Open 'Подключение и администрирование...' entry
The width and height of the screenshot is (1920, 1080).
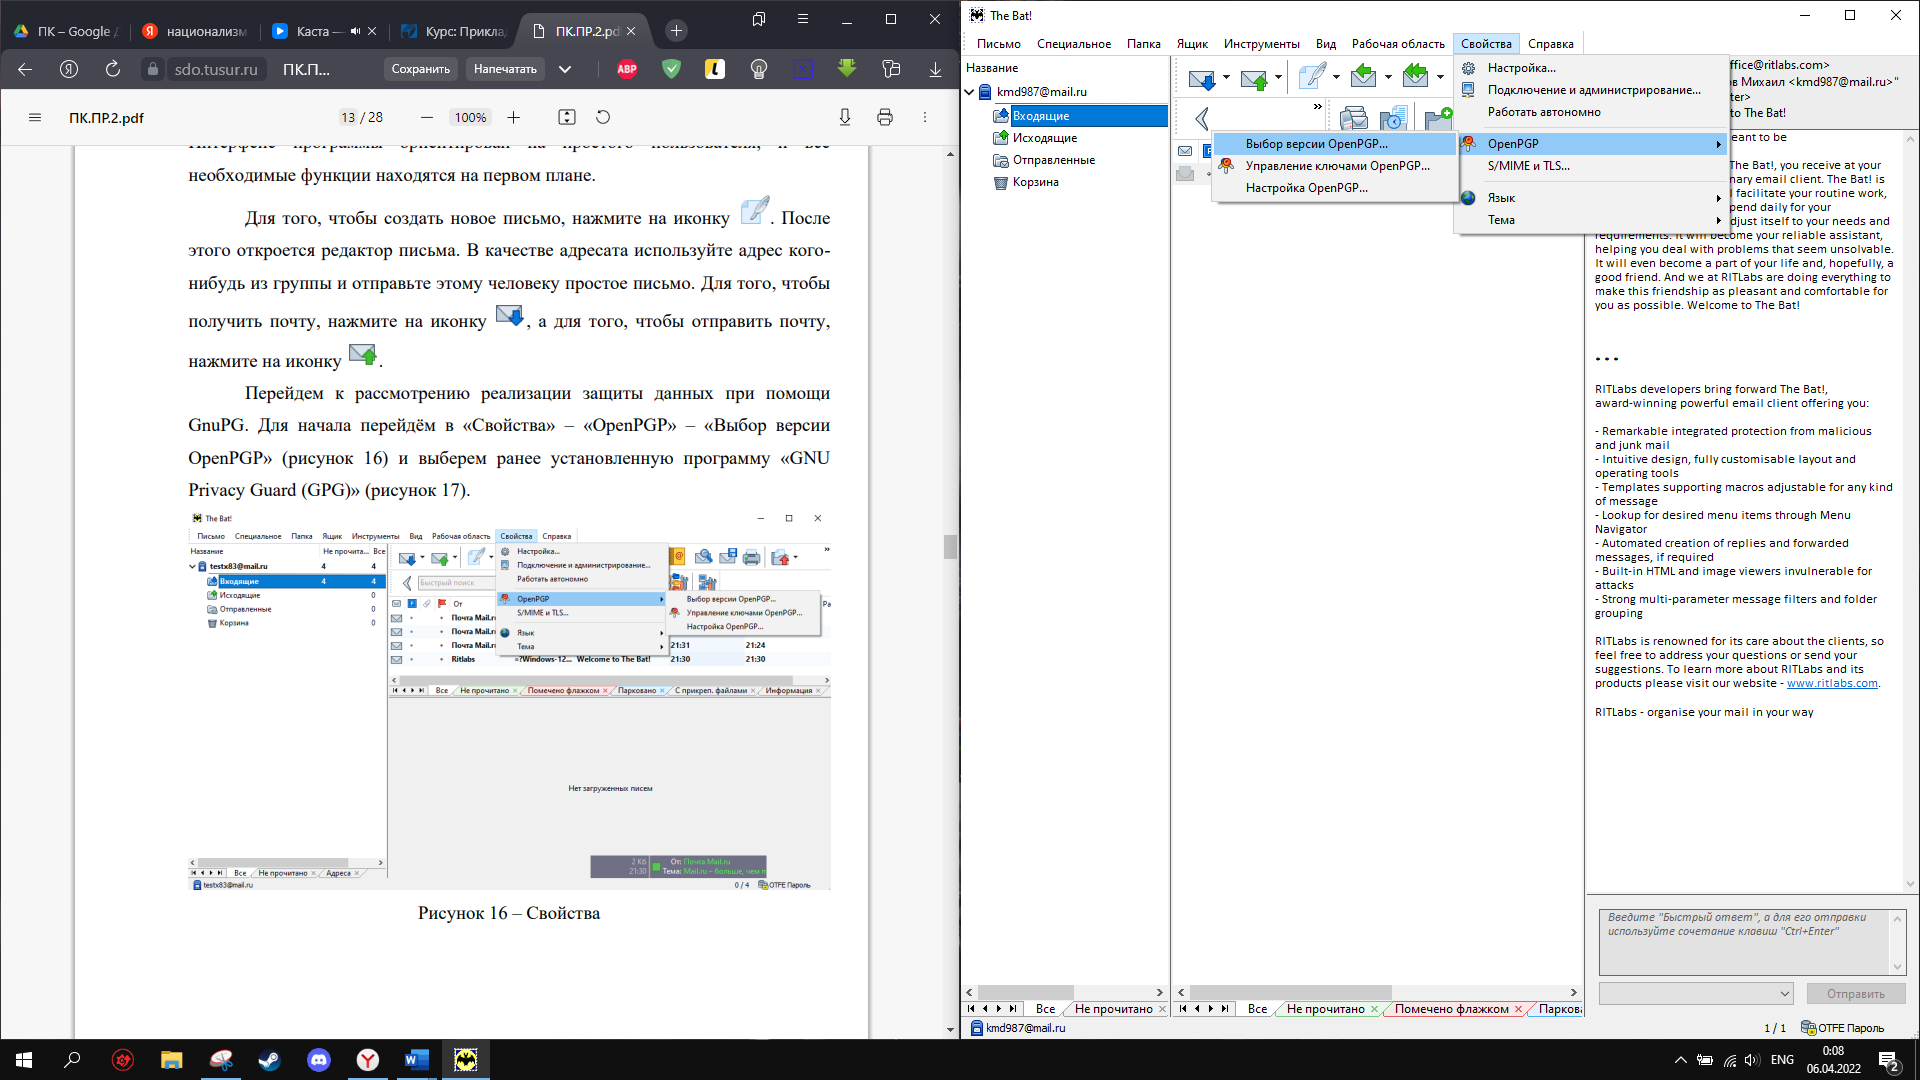(x=1592, y=90)
